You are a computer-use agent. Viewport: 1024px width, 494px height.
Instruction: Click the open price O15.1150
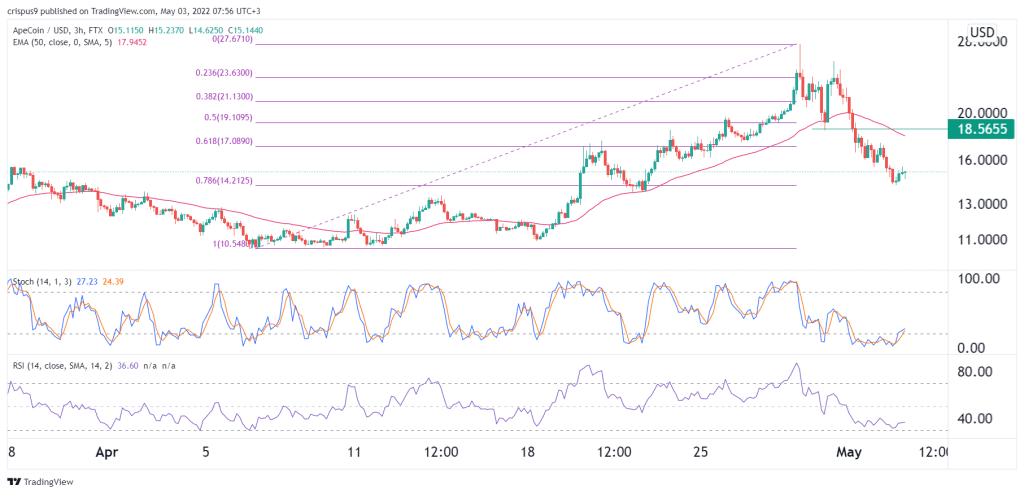click(127, 30)
